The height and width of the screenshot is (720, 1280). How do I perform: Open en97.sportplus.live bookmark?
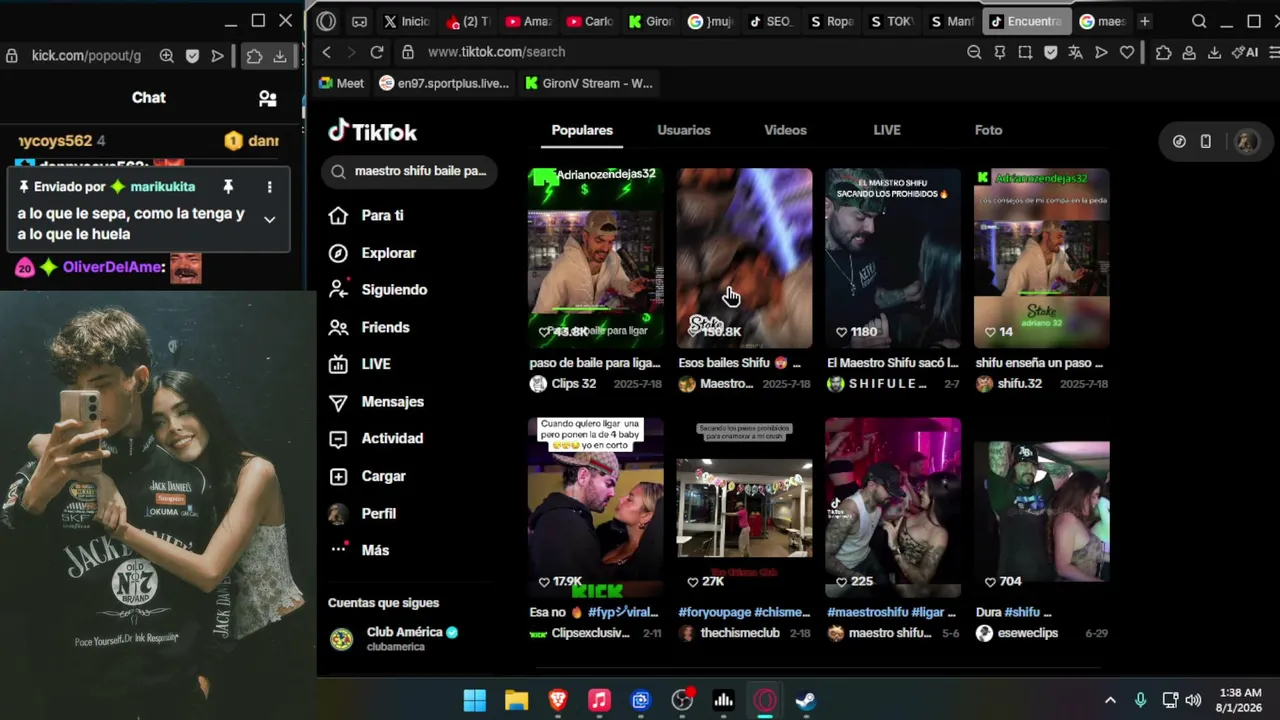pyautogui.click(x=445, y=83)
